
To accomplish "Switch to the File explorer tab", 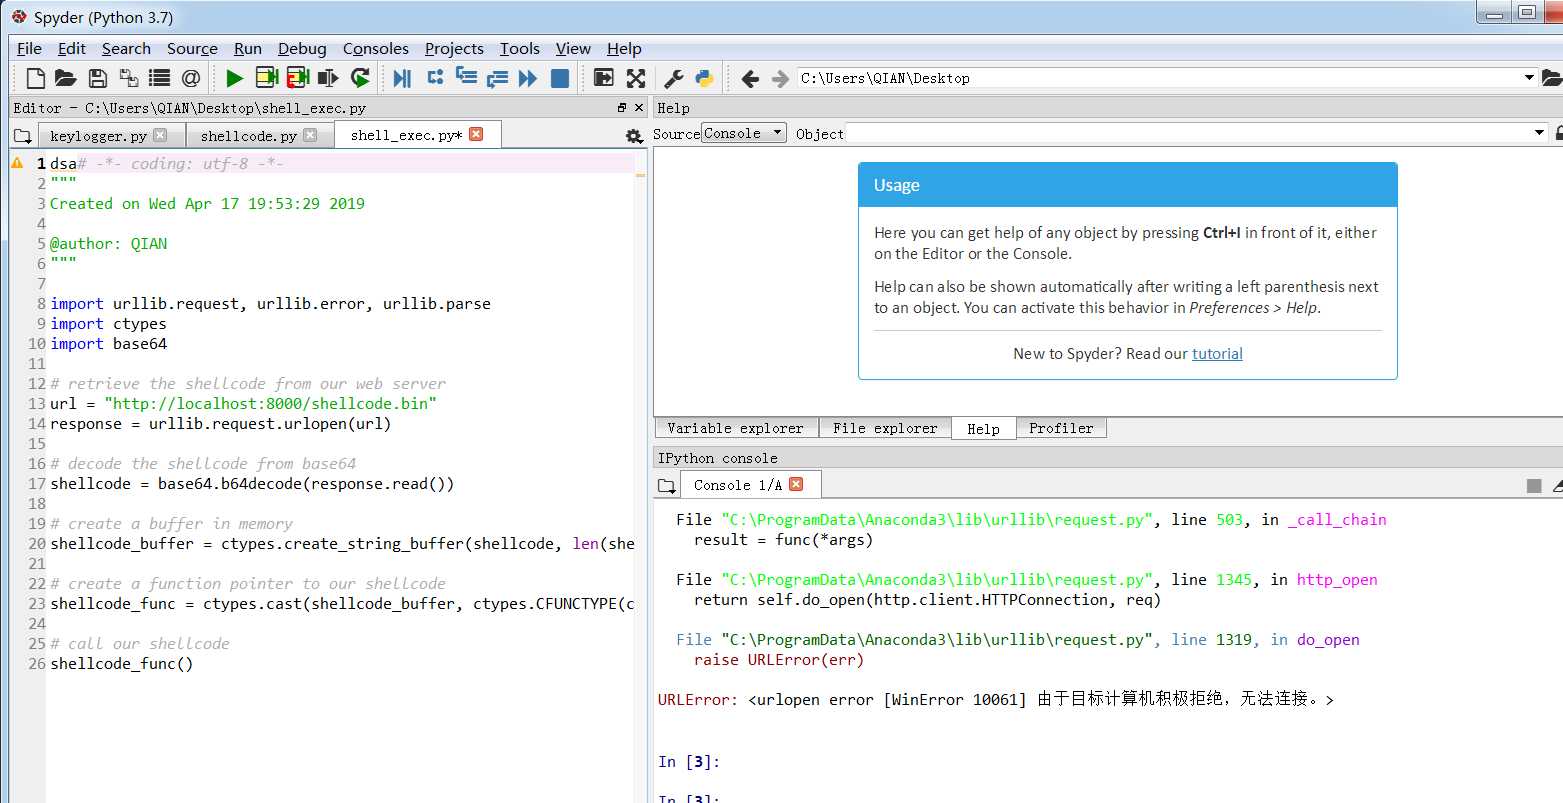I will 885,428.
